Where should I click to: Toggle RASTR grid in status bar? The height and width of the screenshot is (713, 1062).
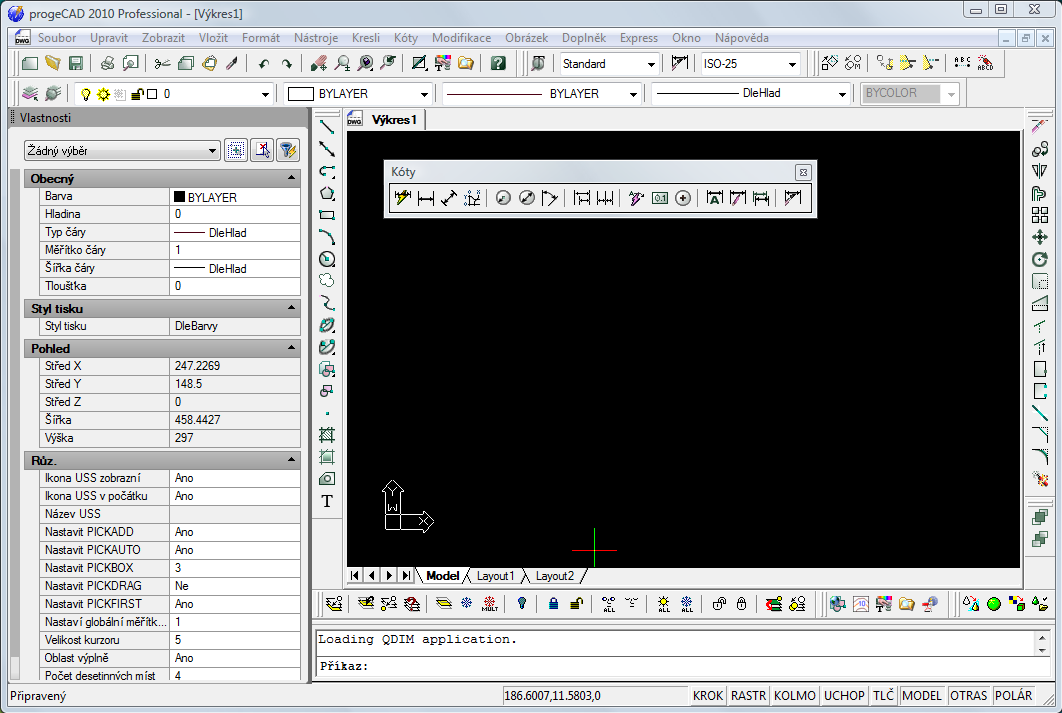[x=748, y=695]
